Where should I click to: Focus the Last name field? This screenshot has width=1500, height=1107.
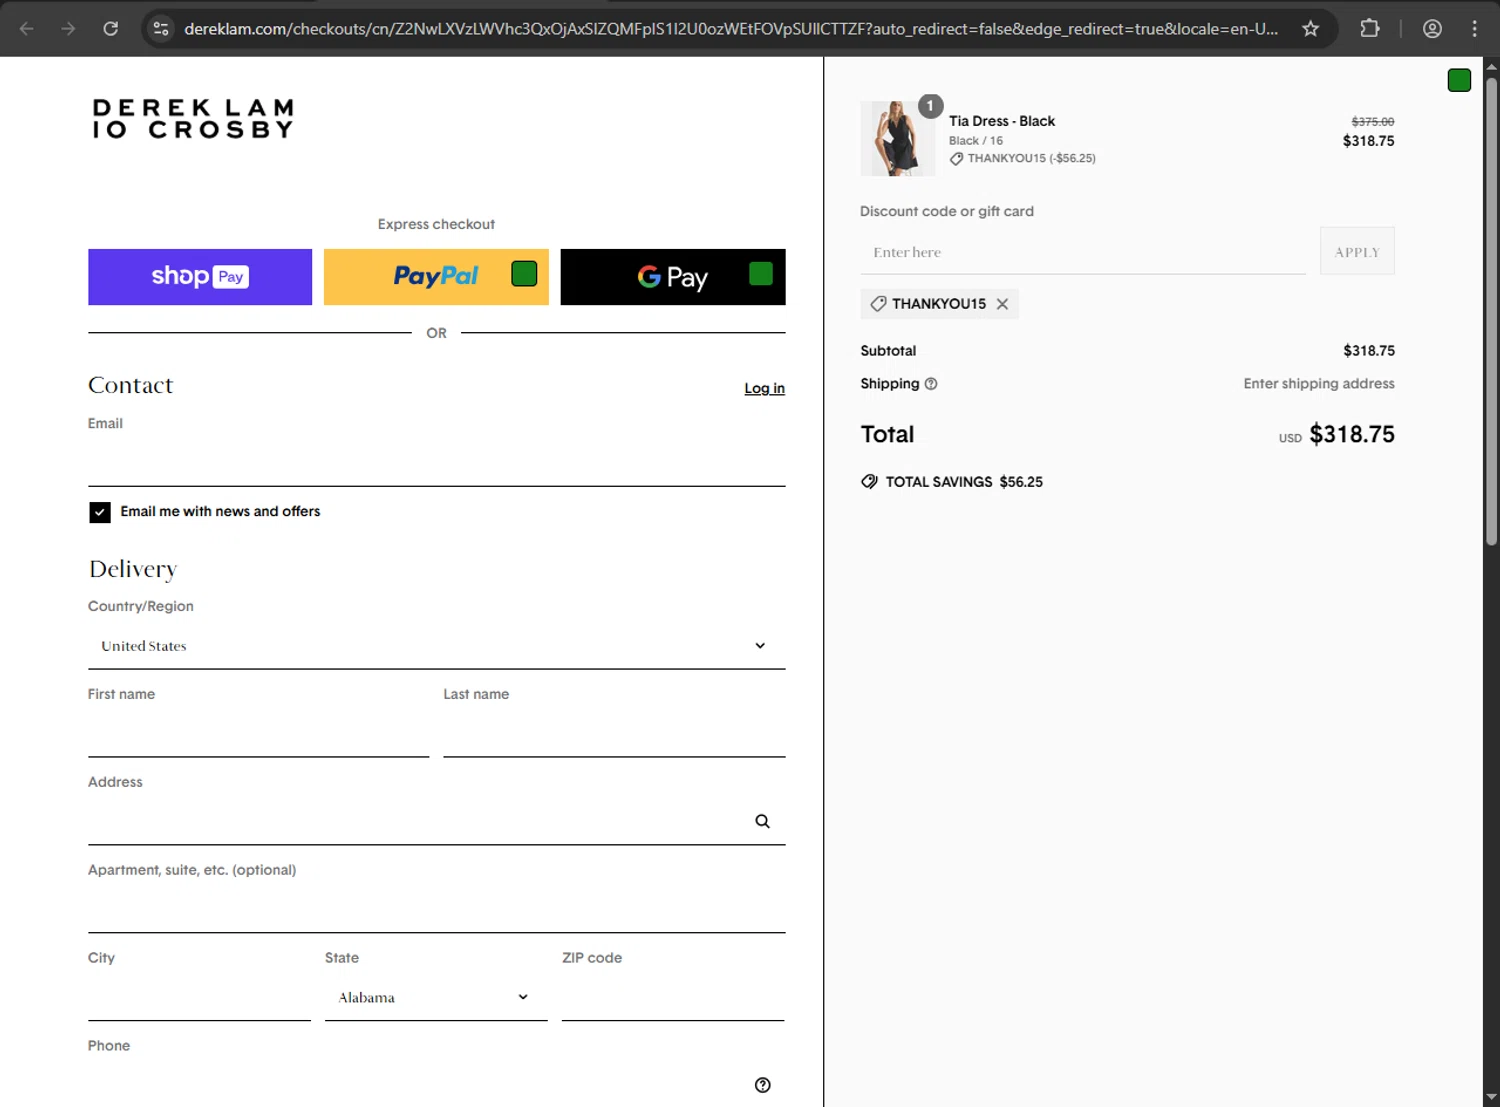point(614,734)
